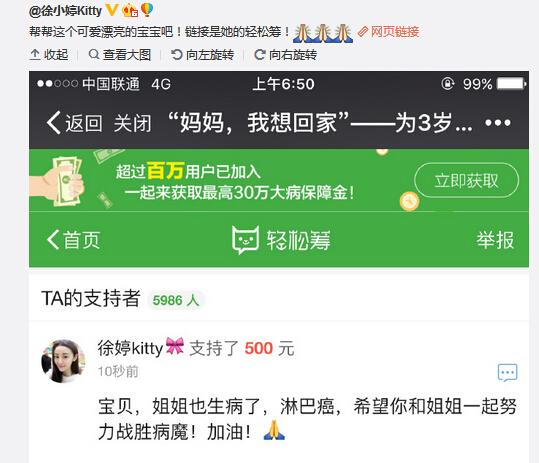Open 徐婷kitty supporter avatar photo

[x=63, y=361]
